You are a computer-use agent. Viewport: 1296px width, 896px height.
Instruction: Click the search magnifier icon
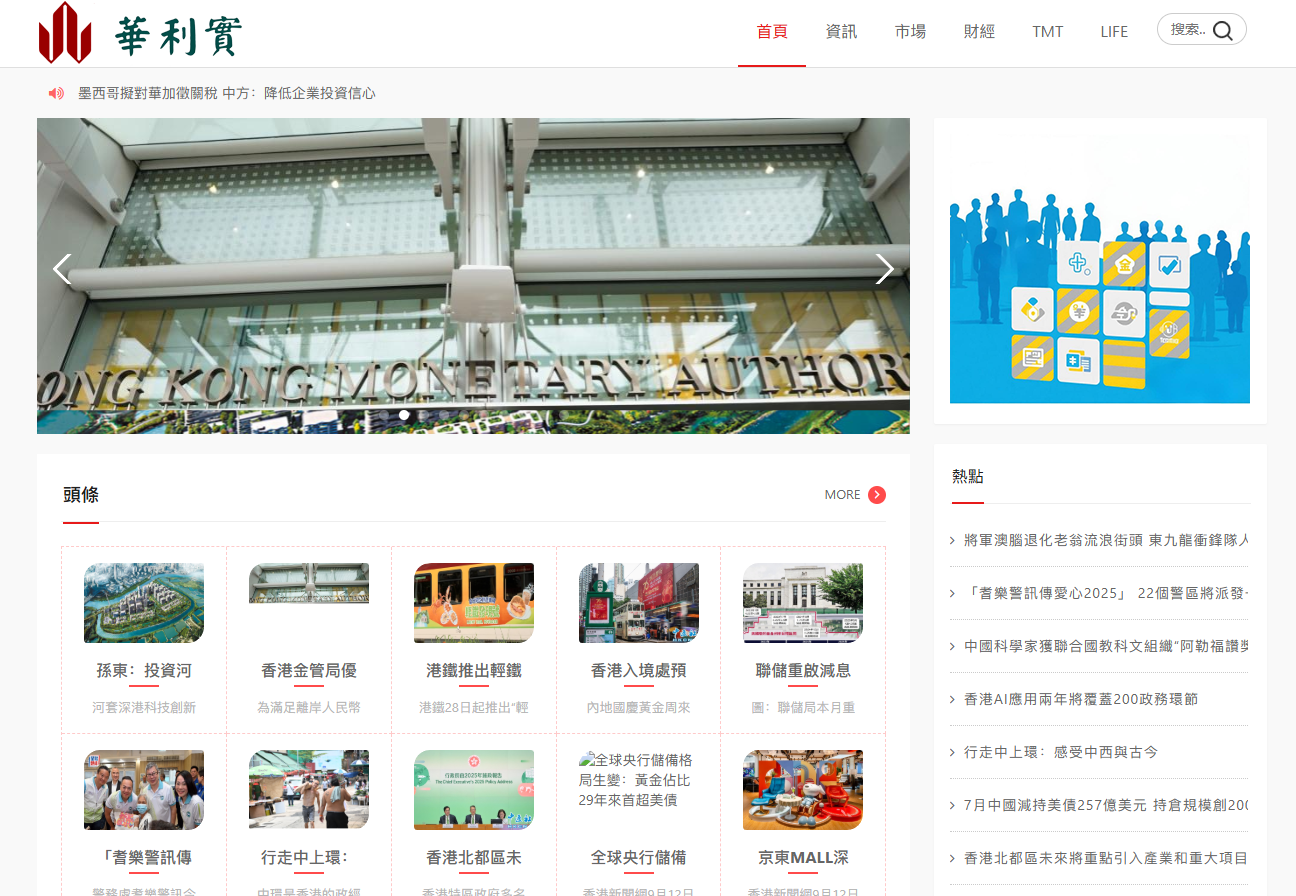(x=1222, y=31)
